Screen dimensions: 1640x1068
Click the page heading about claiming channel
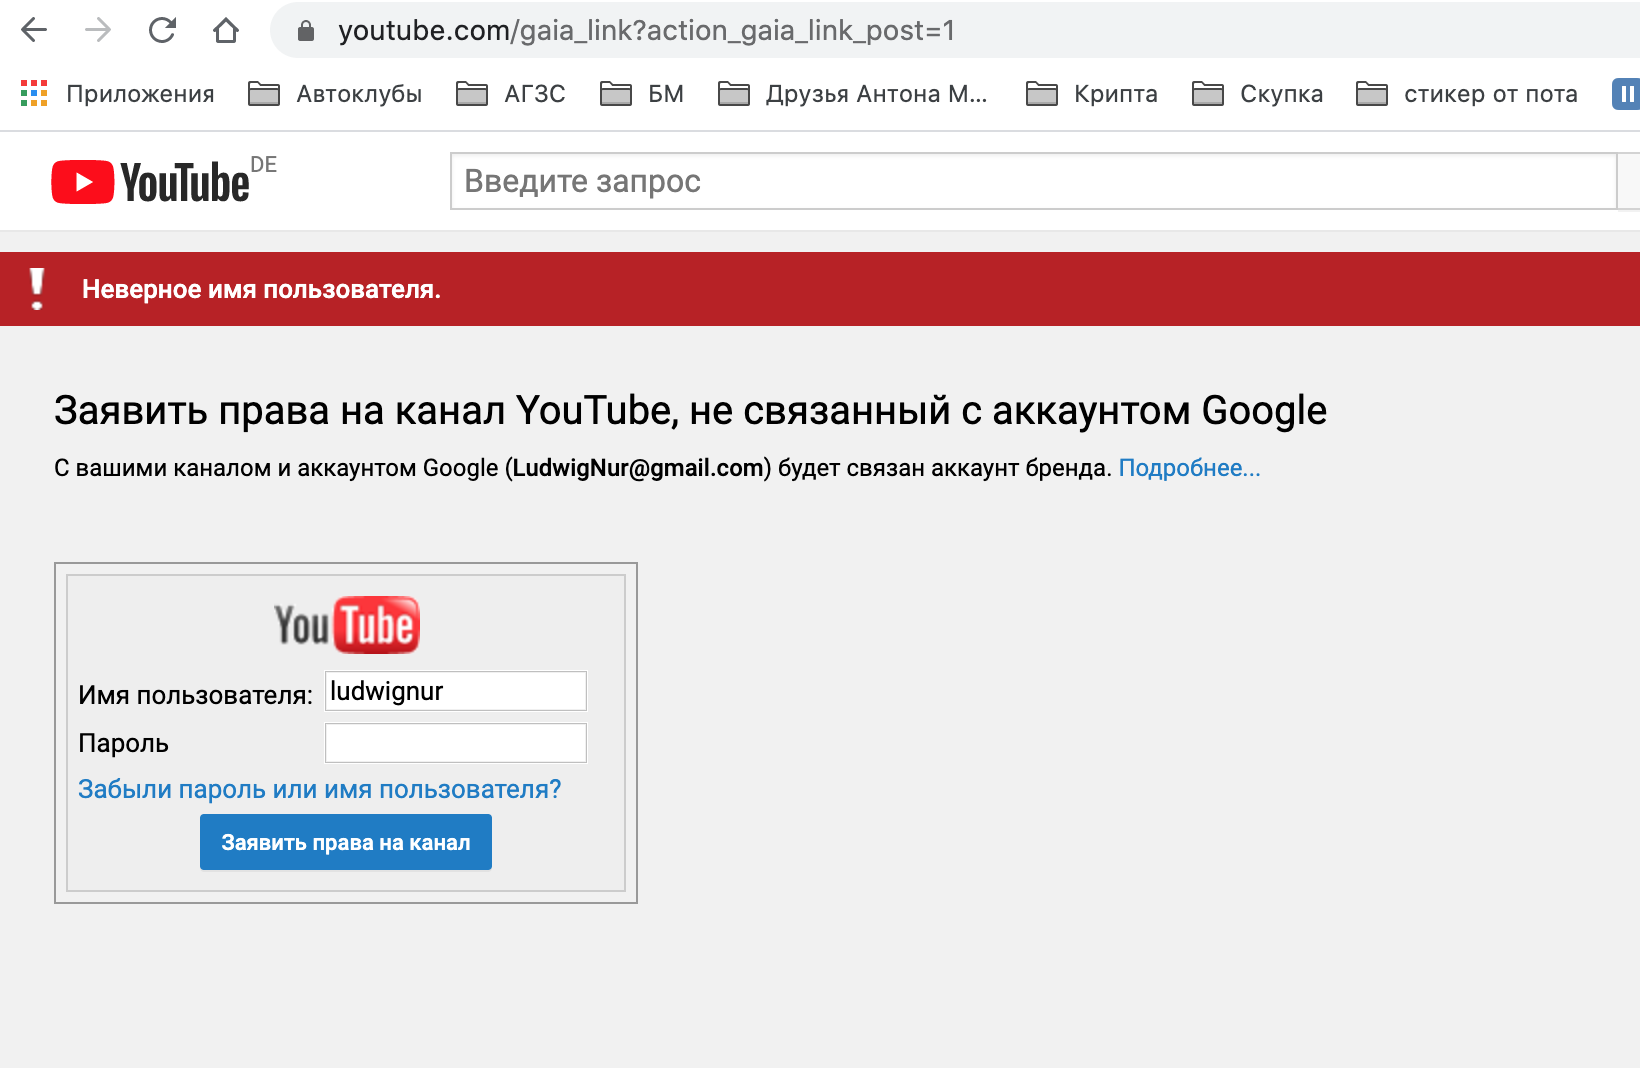coord(690,410)
